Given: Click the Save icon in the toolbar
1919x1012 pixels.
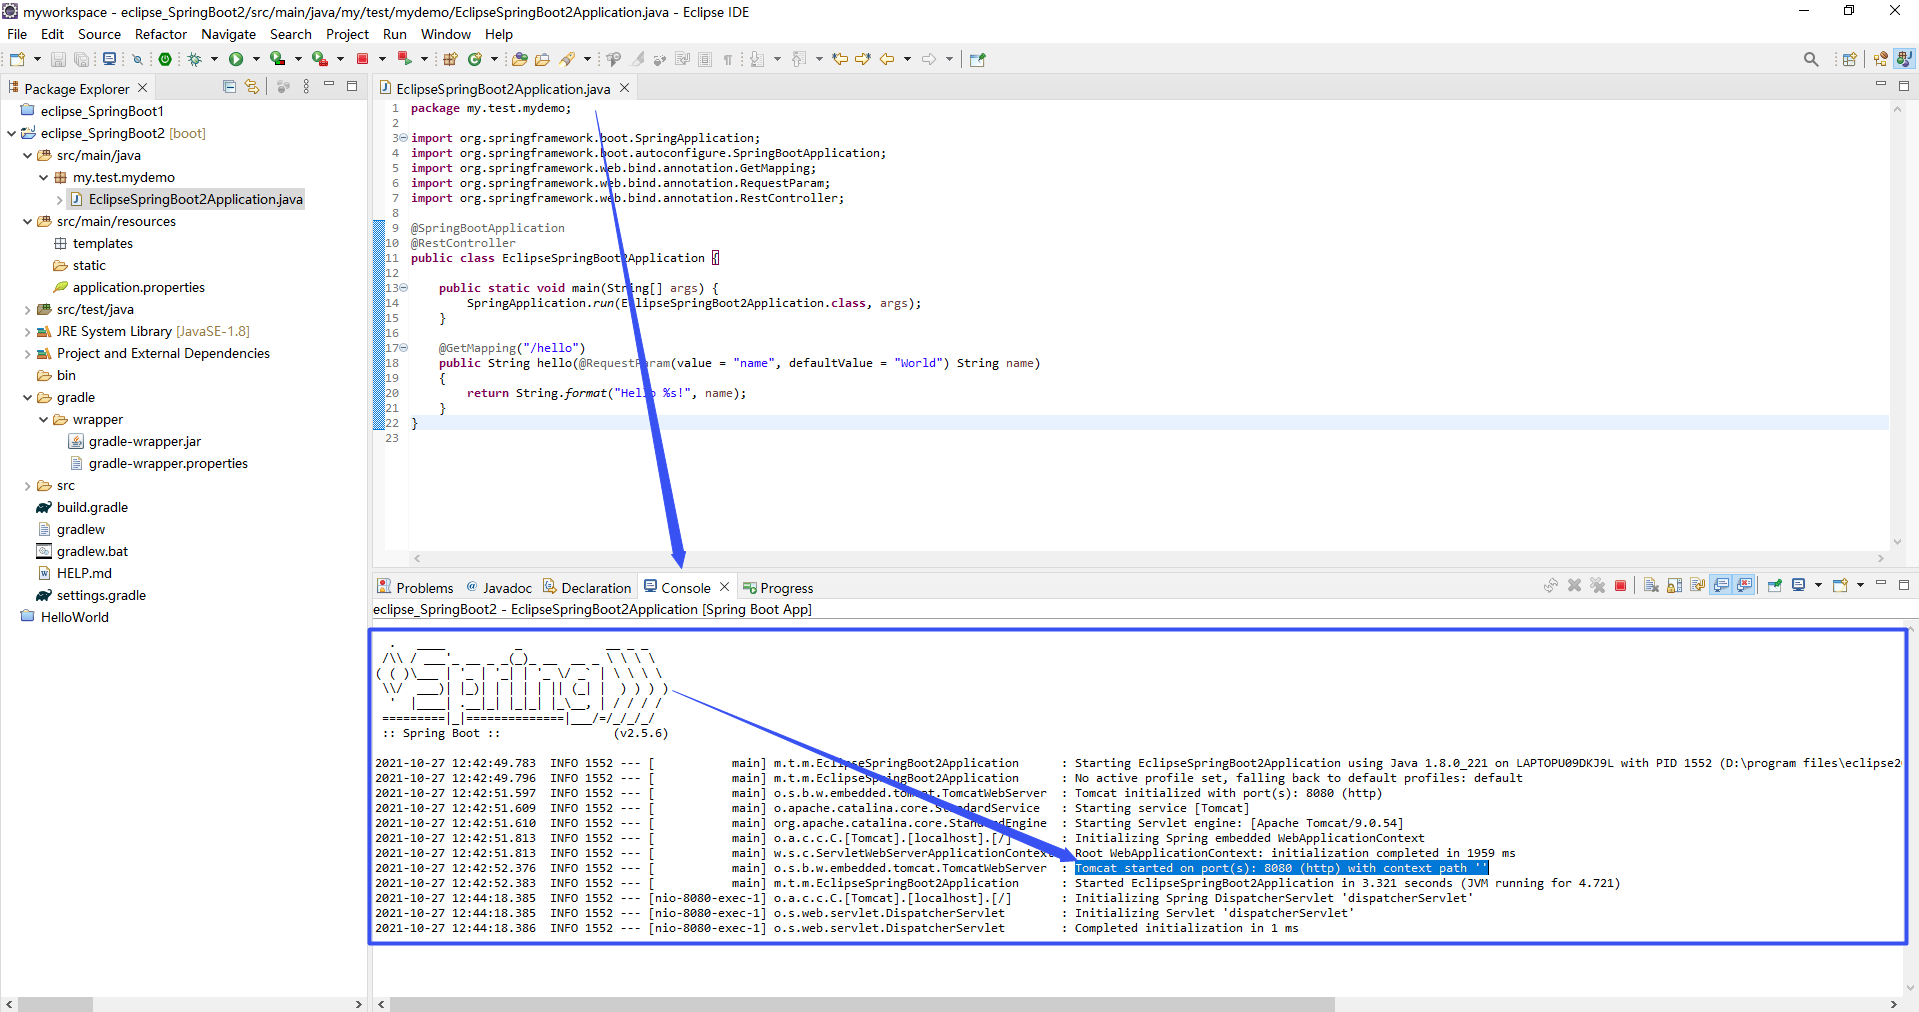Looking at the screenshot, I should (x=58, y=59).
